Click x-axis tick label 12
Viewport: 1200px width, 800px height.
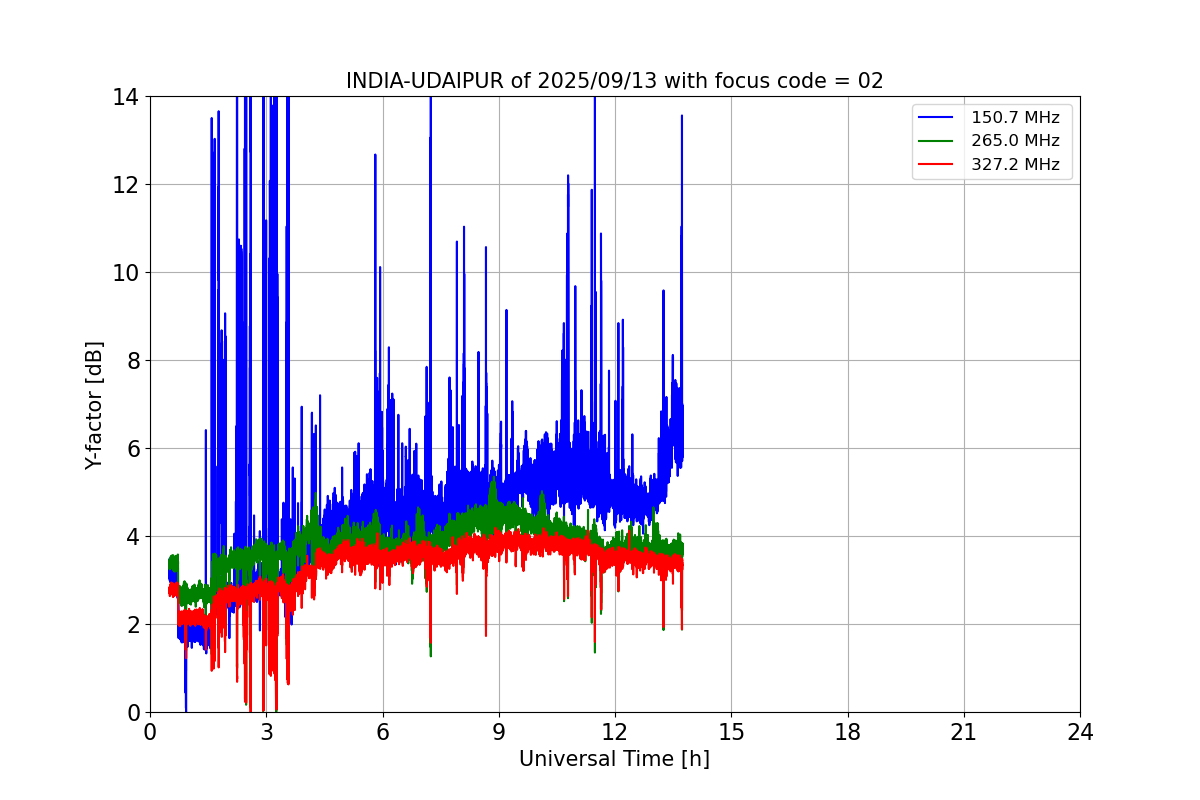[615, 732]
